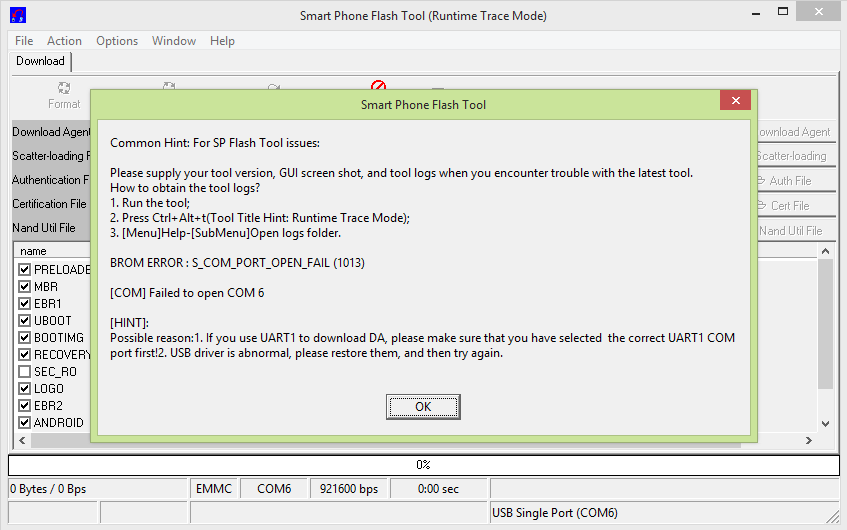This screenshot has width=847, height=530.
Task: Open the Options menu
Action: [117, 41]
